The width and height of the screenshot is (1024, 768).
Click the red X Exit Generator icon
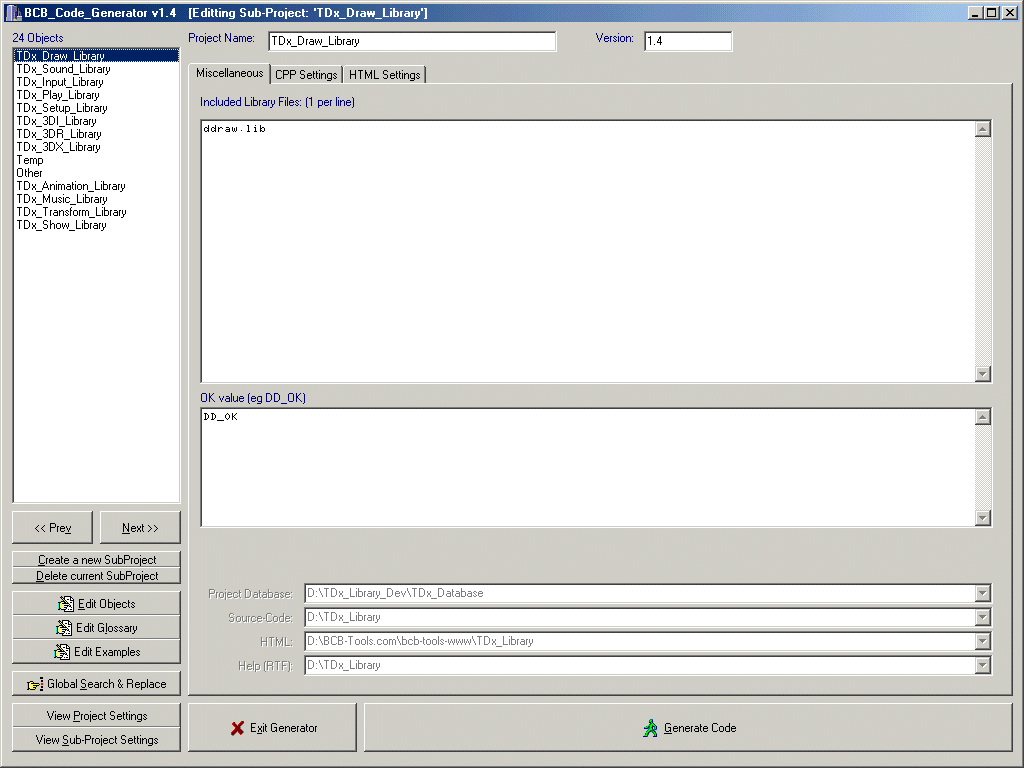click(237, 728)
